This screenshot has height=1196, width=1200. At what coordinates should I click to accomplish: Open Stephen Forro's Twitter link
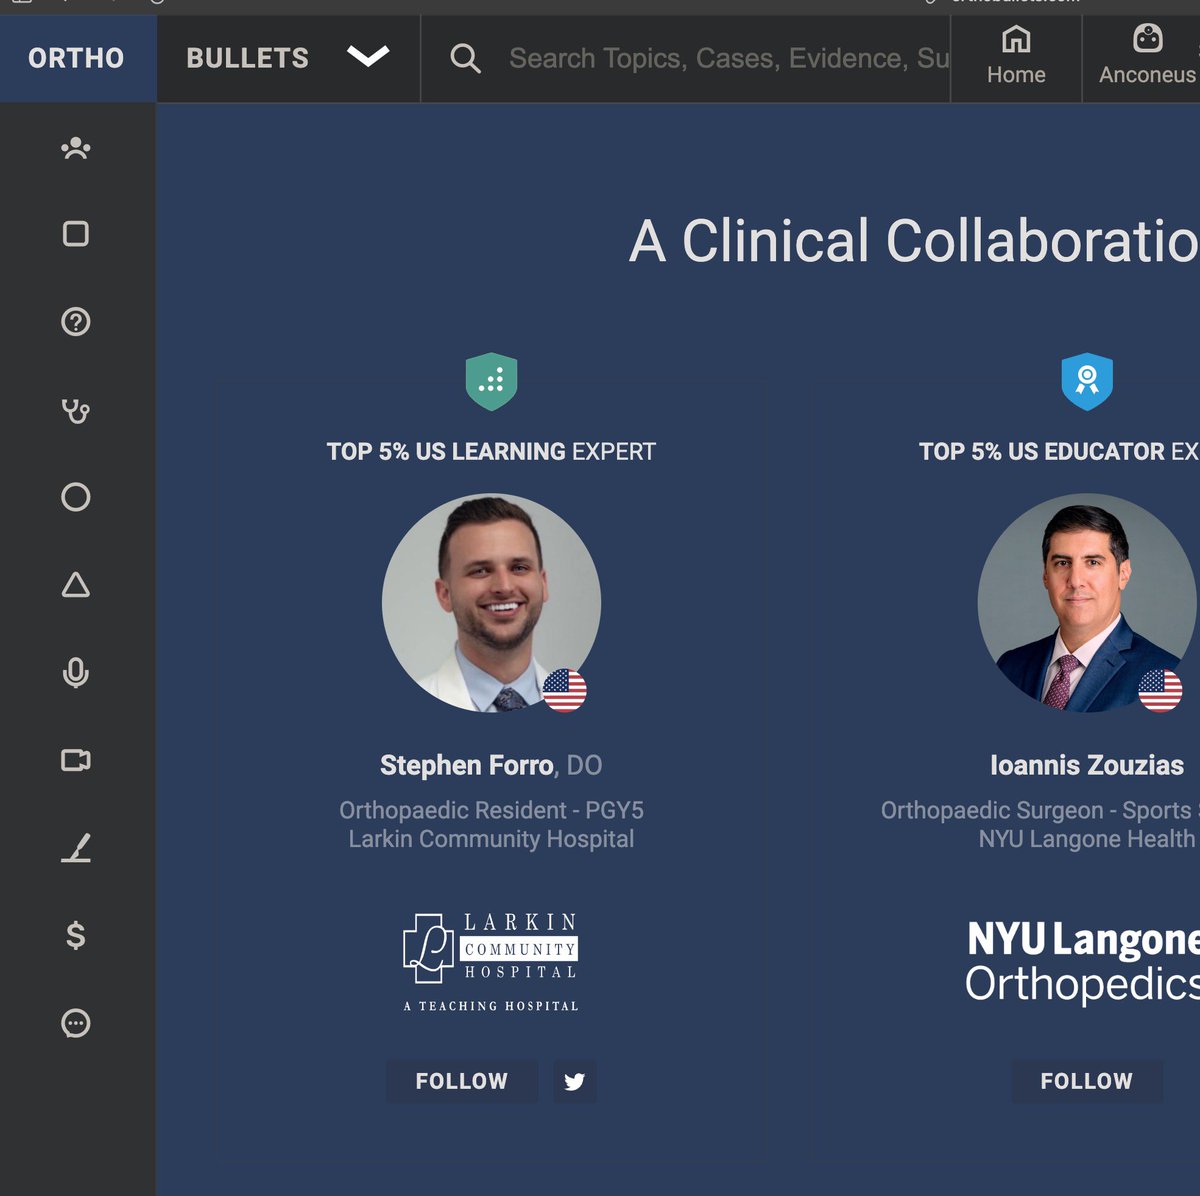pos(575,1081)
